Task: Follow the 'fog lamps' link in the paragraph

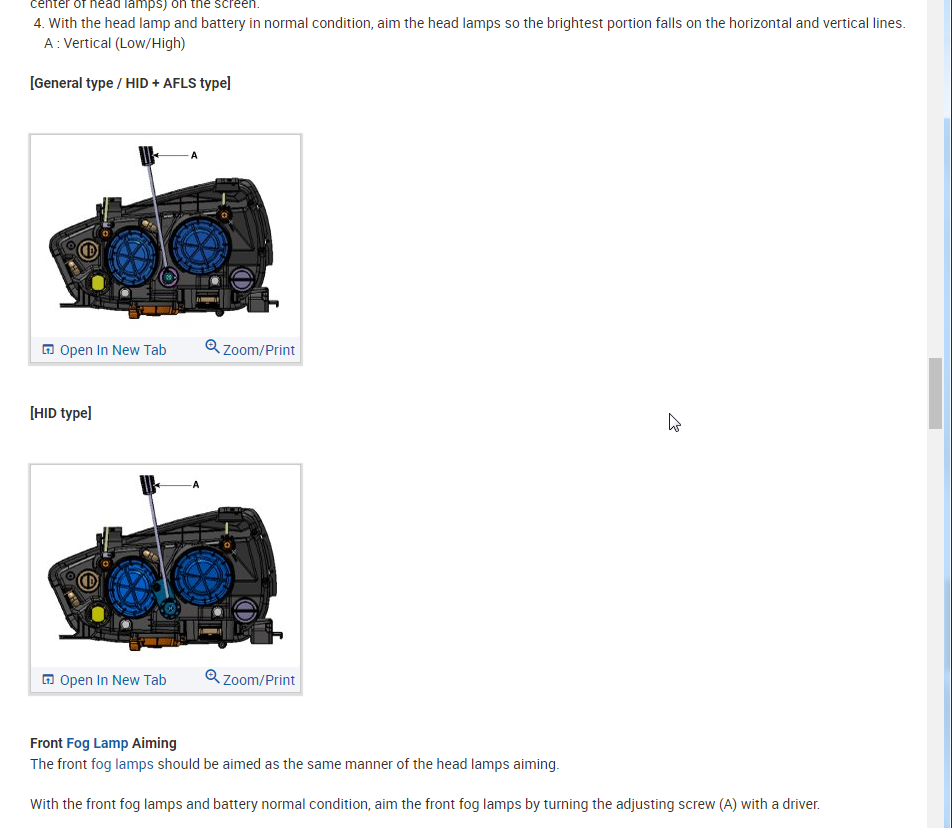Action: (122, 764)
